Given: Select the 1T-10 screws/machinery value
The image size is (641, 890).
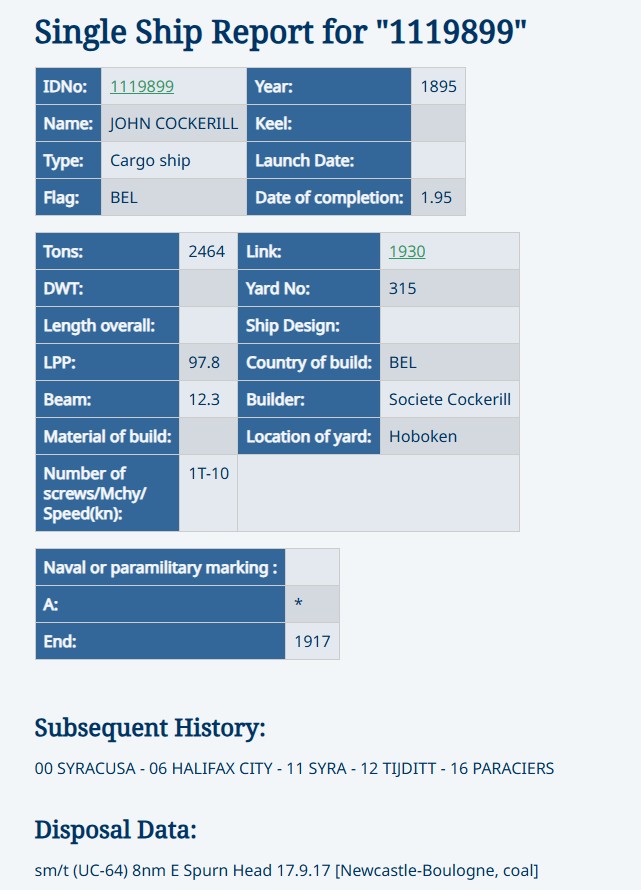Looking at the screenshot, I should tap(208, 473).
